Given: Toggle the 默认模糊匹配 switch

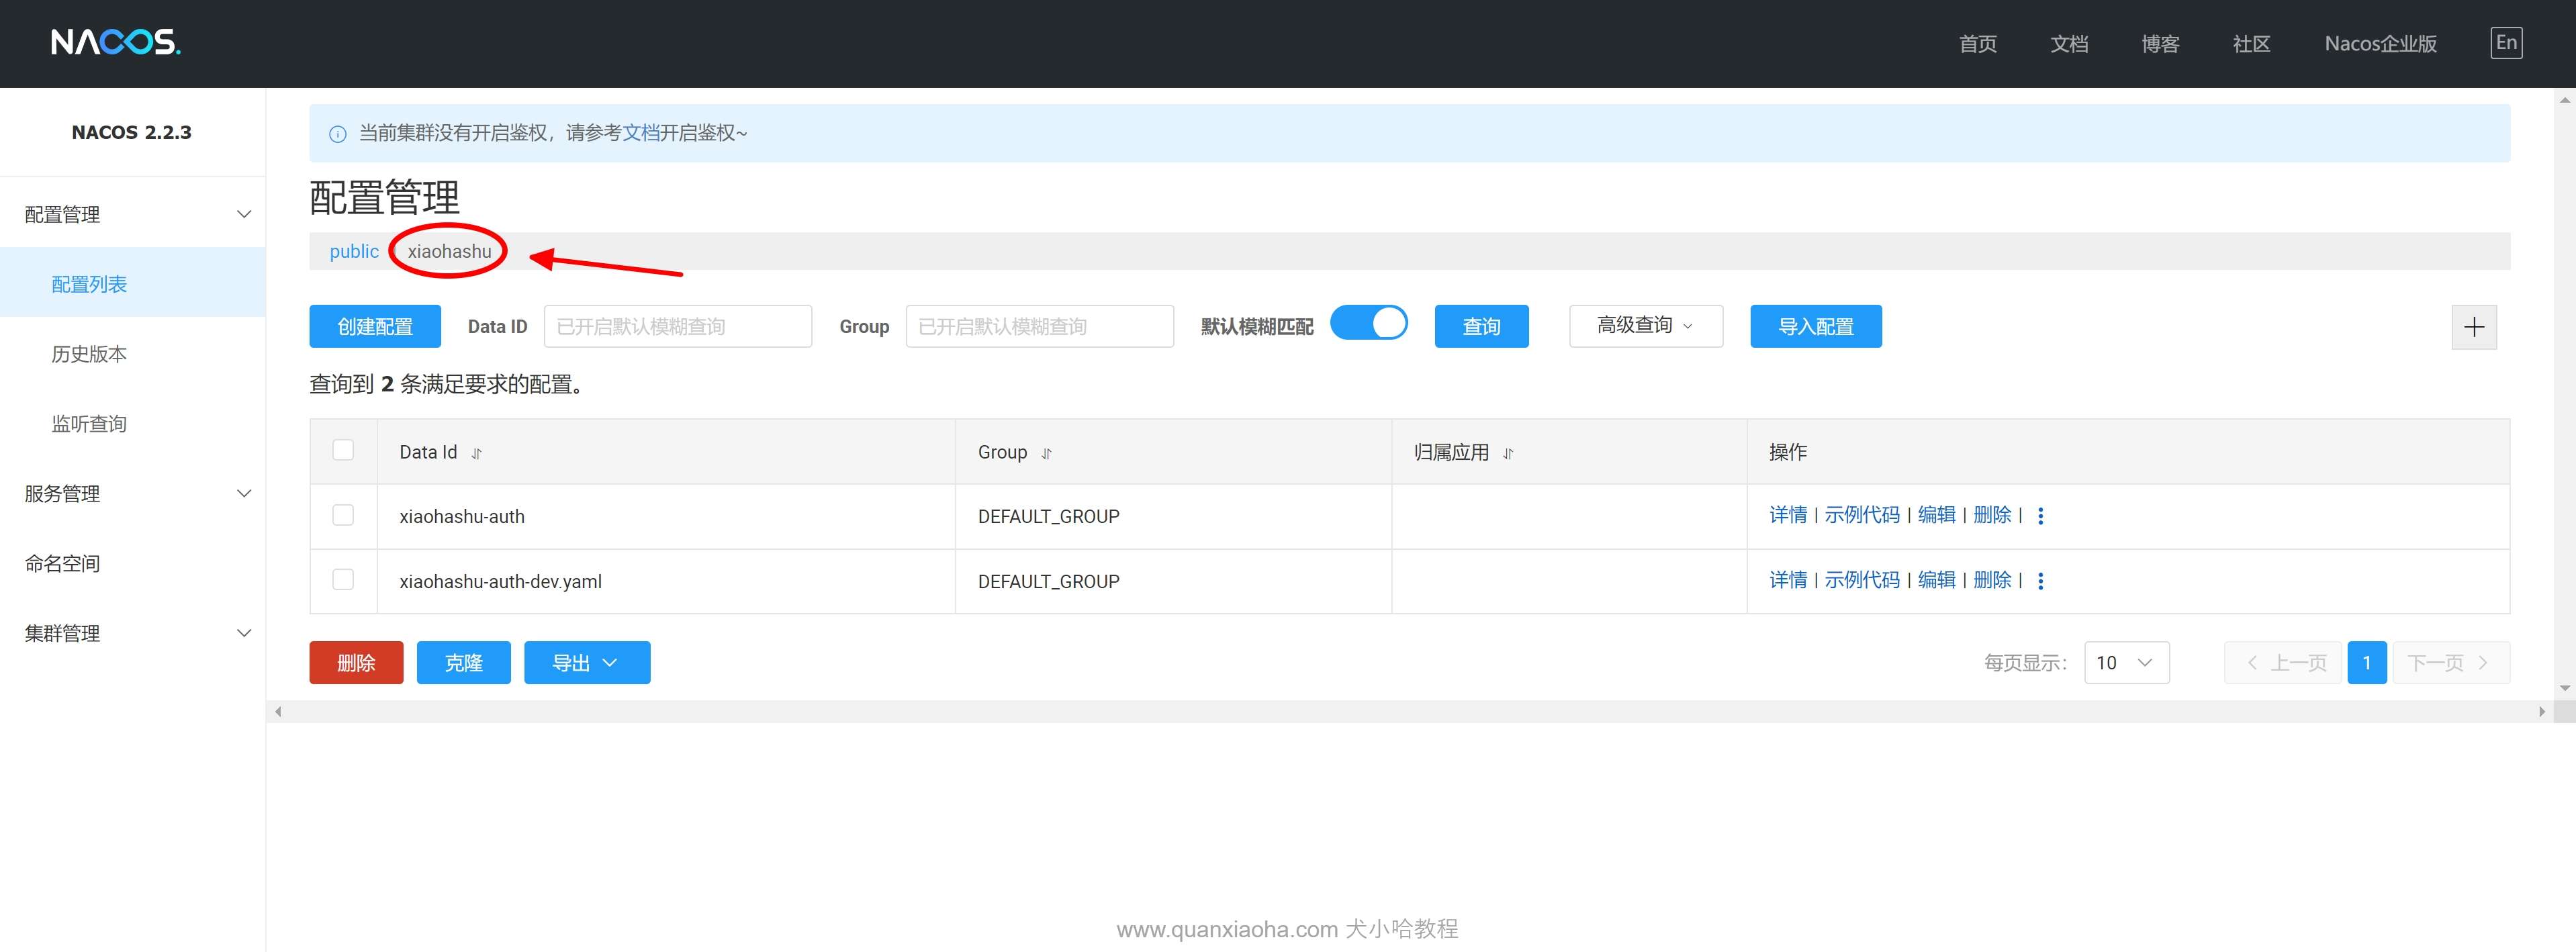Looking at the screenshot, I should tap(1368, 324).
